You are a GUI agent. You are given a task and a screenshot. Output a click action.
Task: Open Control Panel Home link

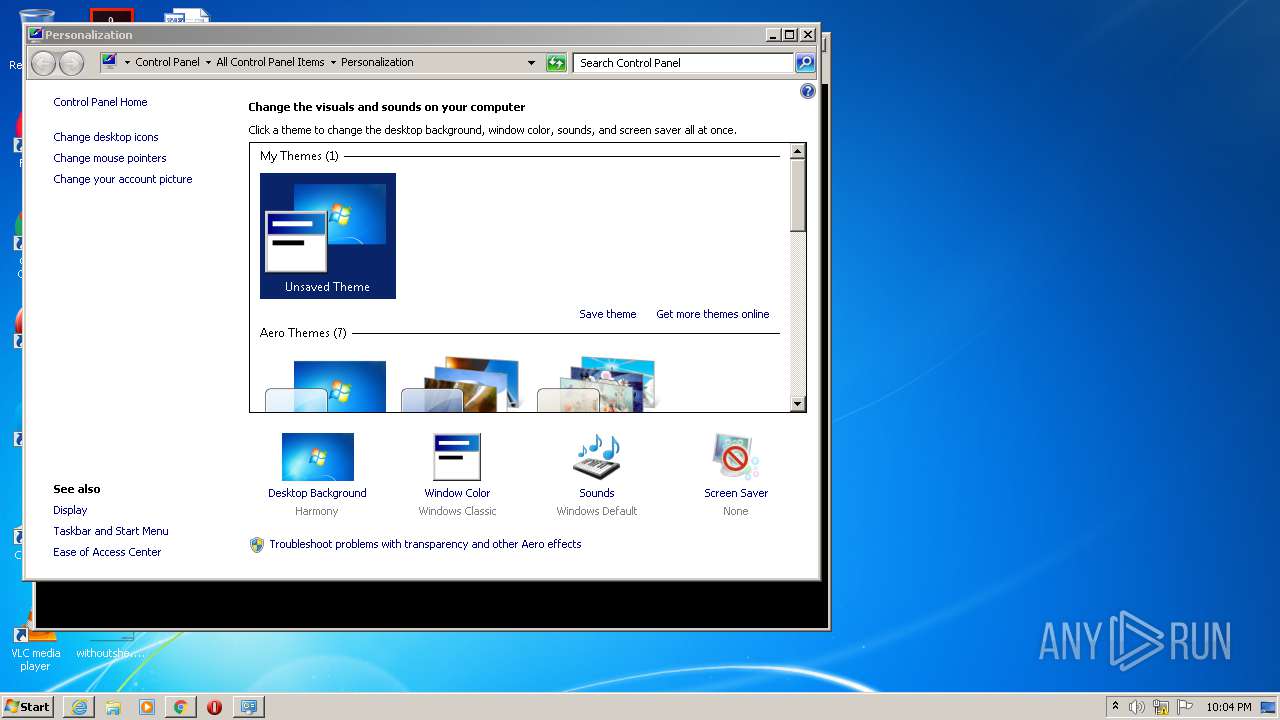[x=100, y=102]
